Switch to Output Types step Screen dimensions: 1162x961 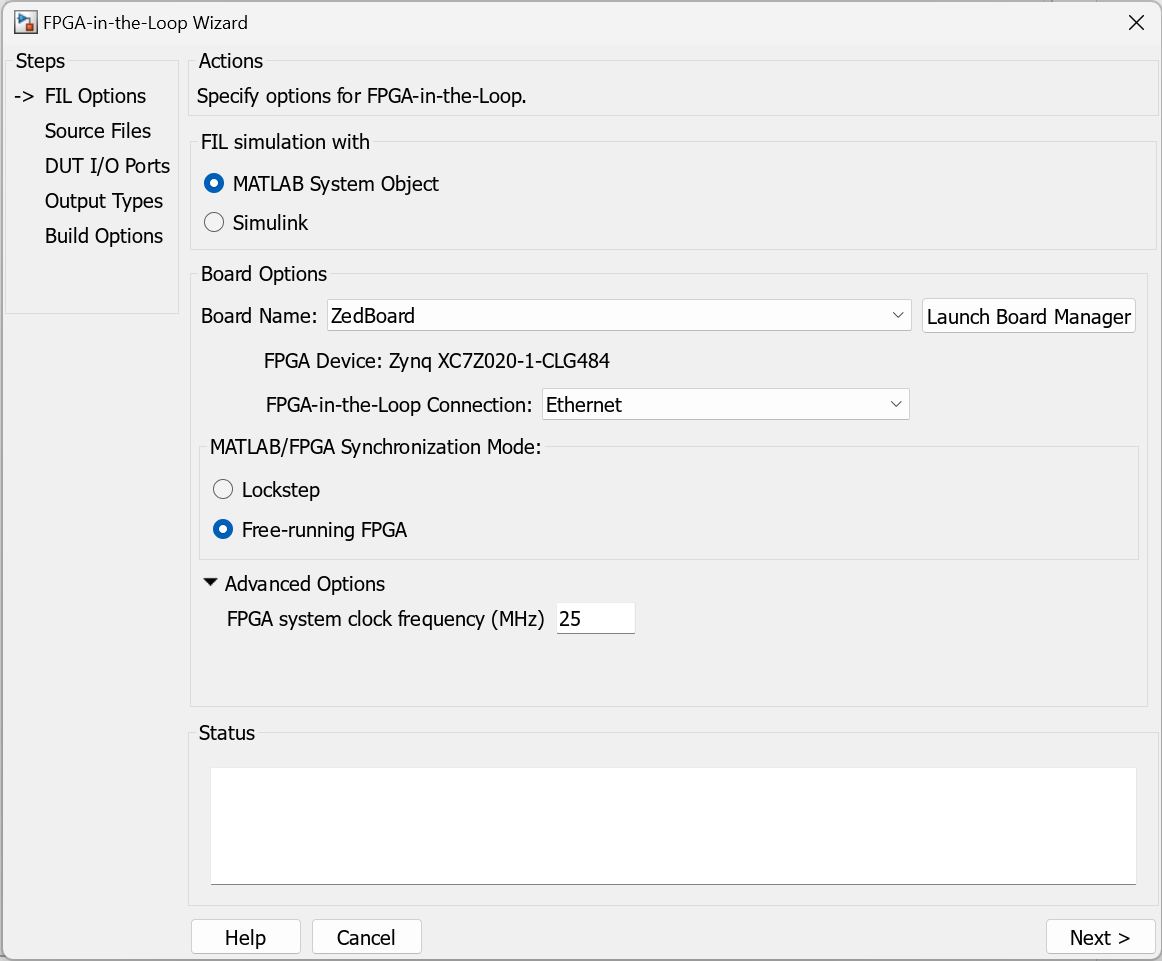(x=104, y=201)
